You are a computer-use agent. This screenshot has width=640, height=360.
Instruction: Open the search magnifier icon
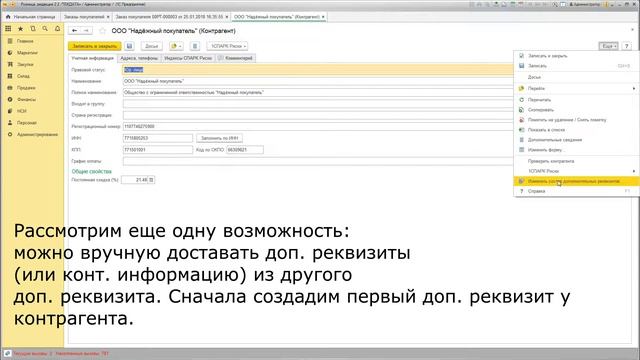click(45, 29)
